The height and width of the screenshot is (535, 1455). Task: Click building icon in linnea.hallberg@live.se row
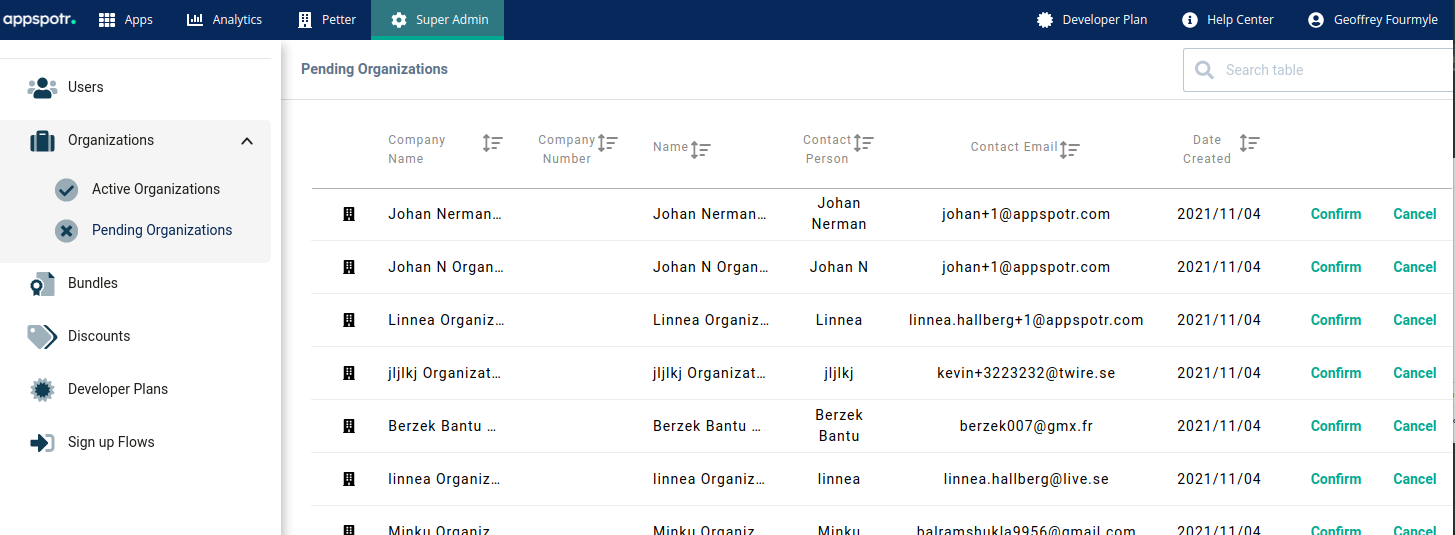(x=349, y=479)
